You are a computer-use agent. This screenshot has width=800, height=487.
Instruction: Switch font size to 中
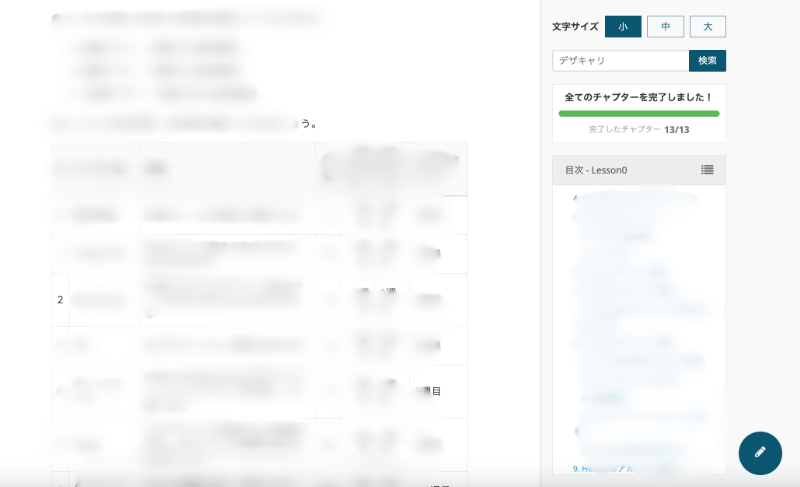pos(665,27)
